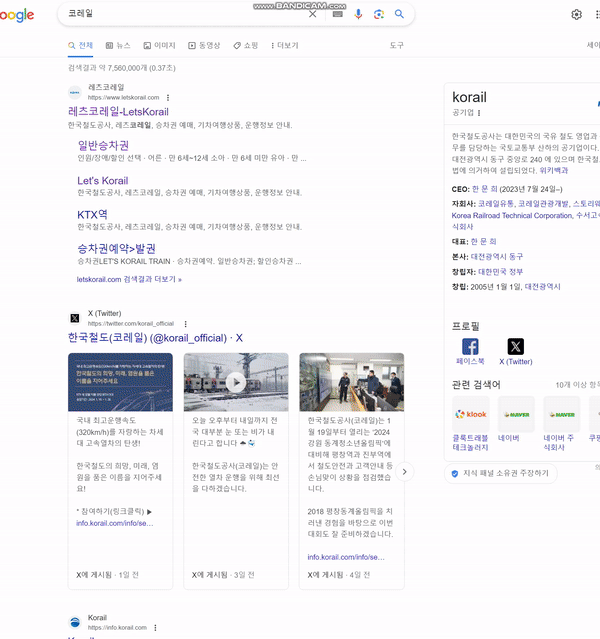This screenshot has width=600, height=639.
Task: Open Google settings gear
Action: 576,15
